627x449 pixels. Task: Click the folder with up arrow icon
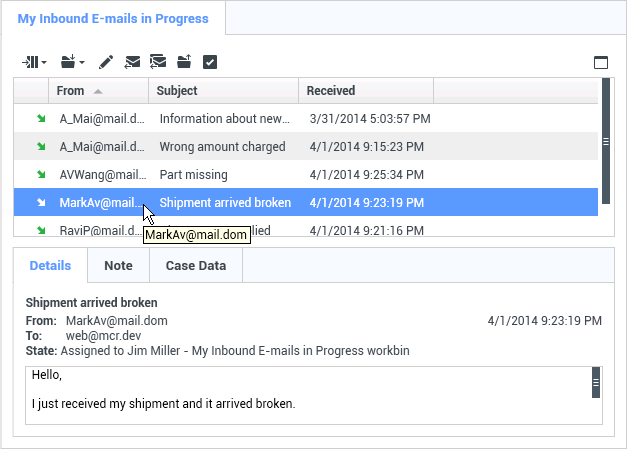pos(184,62)
